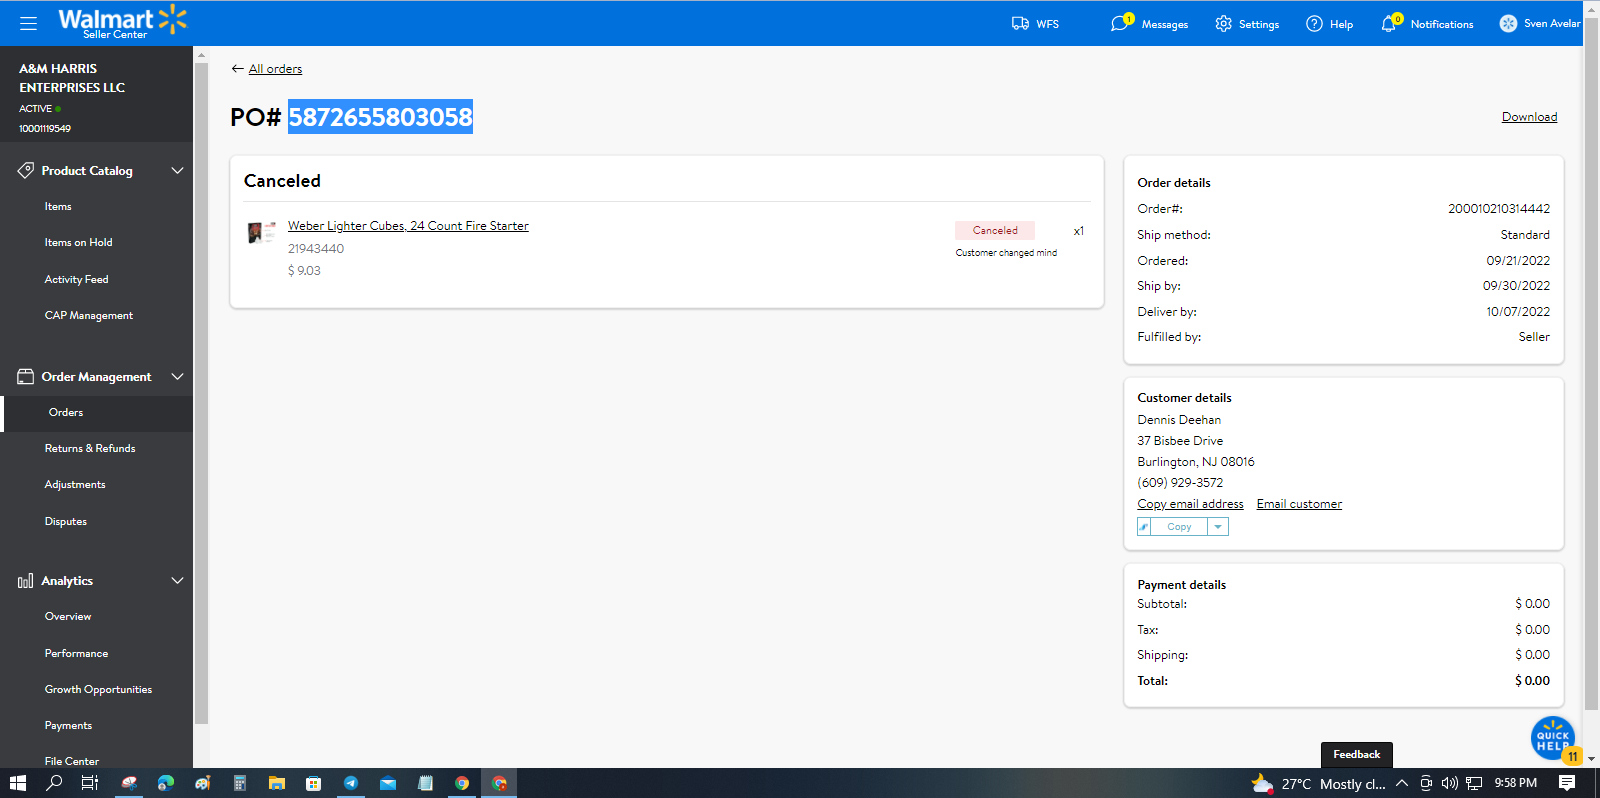Viewport: 1600px width, 798px height.
Task: Open Activity Feed
Action: click(x=76, y=280)
